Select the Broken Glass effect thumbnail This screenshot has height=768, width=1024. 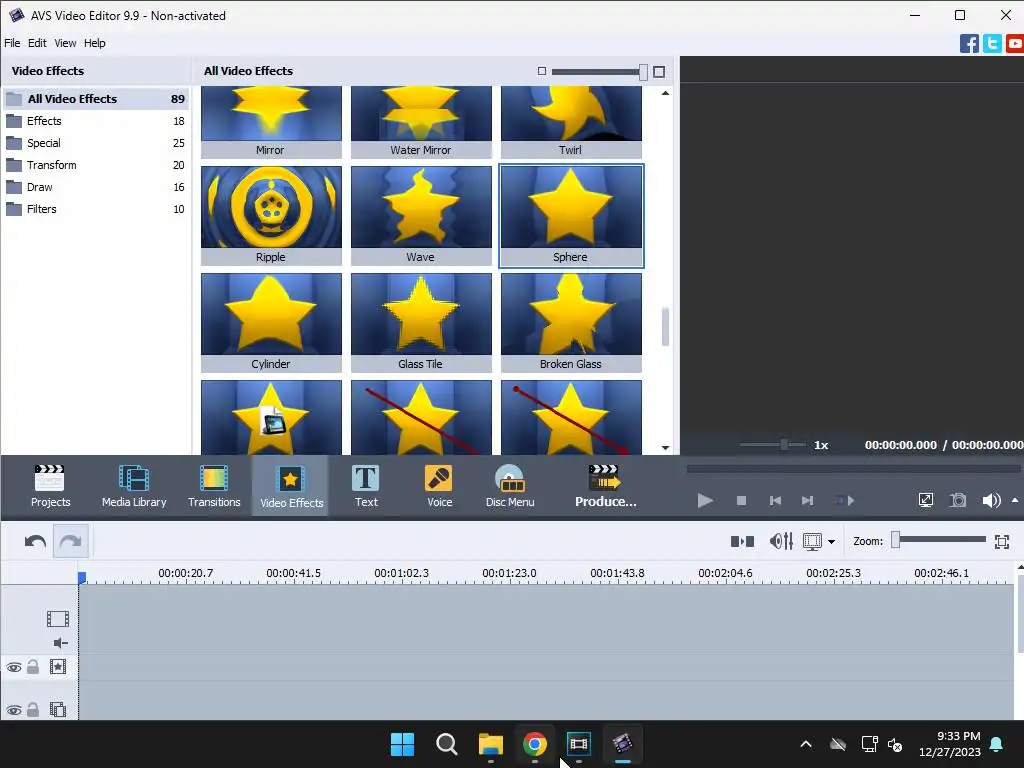tap(571, 323)
